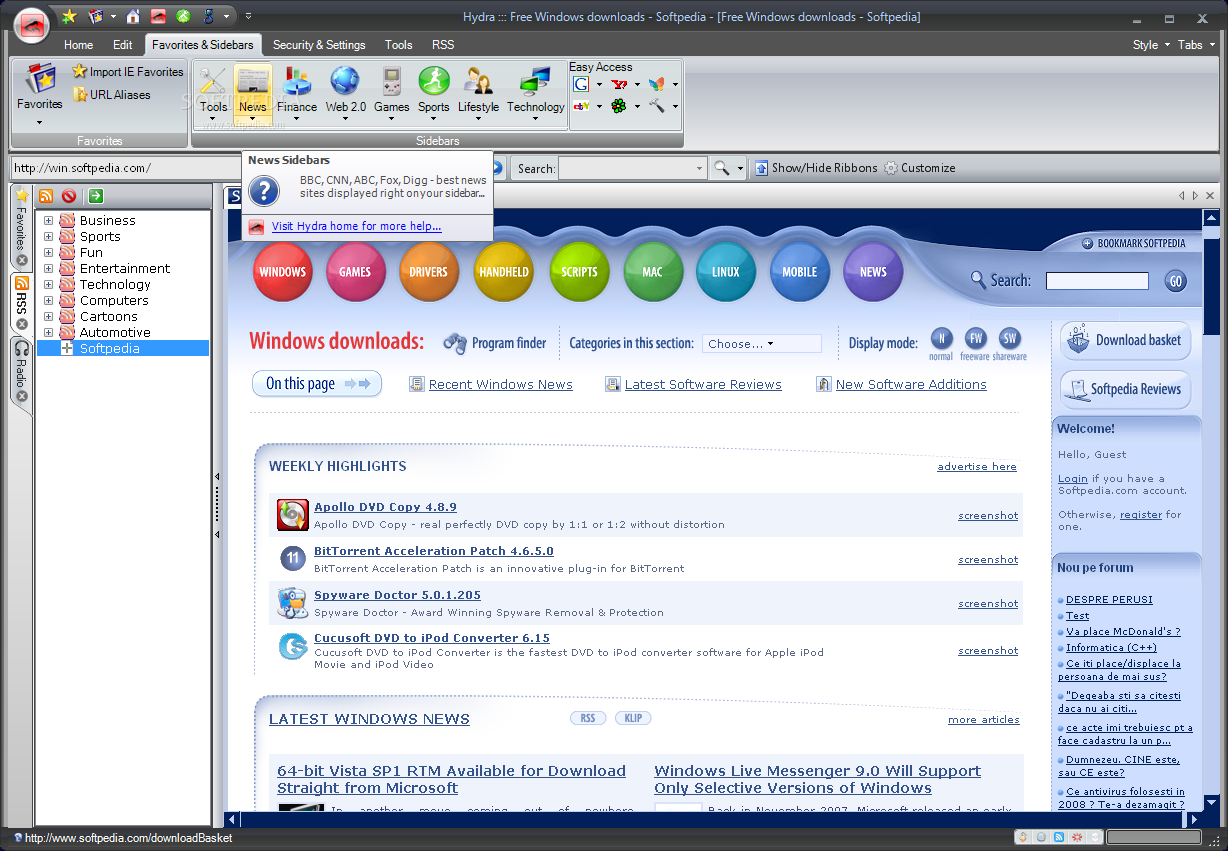Click Import IE Favorites button
Image resolution: width=1228 pixels, height=851 pixels.
[x=128, y=72]
